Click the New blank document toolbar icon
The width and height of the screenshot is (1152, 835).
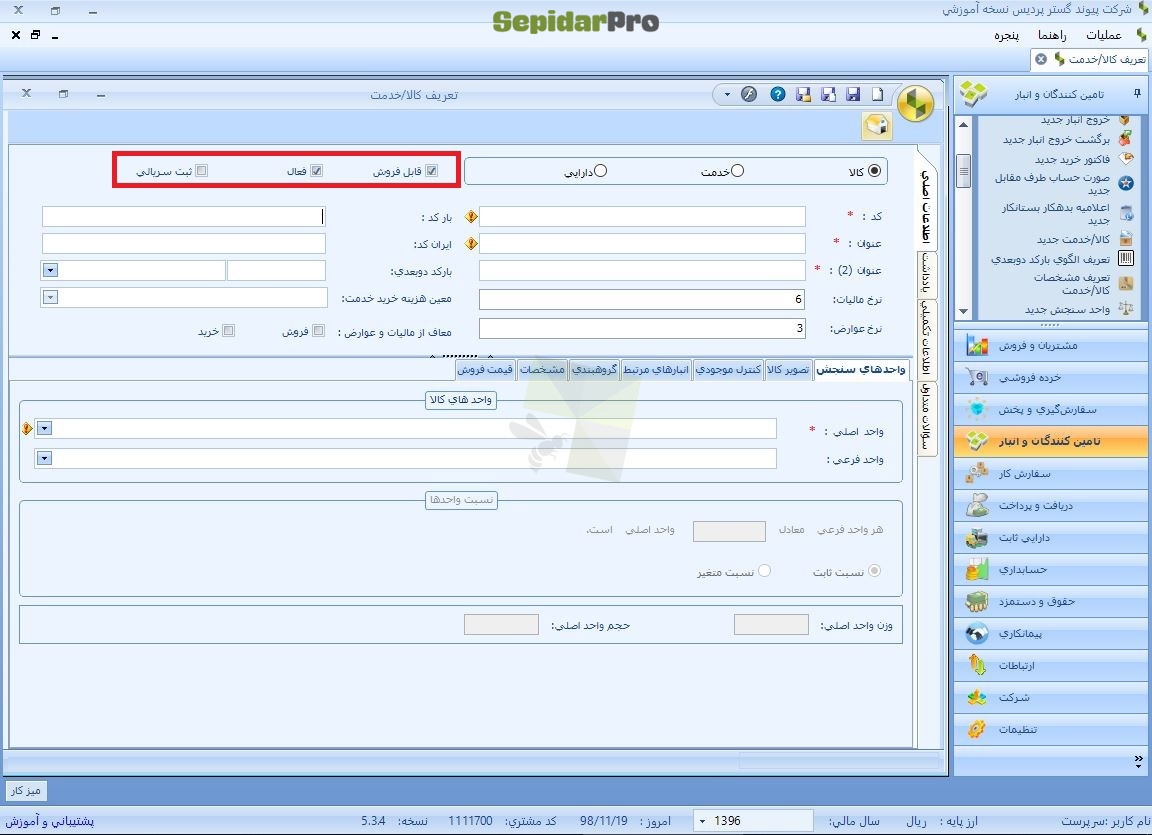coord(878,94)
